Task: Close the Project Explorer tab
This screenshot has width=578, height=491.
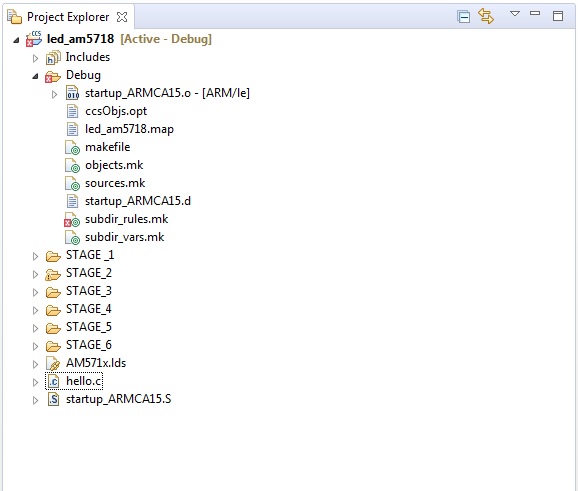Action: pos(122,17)
